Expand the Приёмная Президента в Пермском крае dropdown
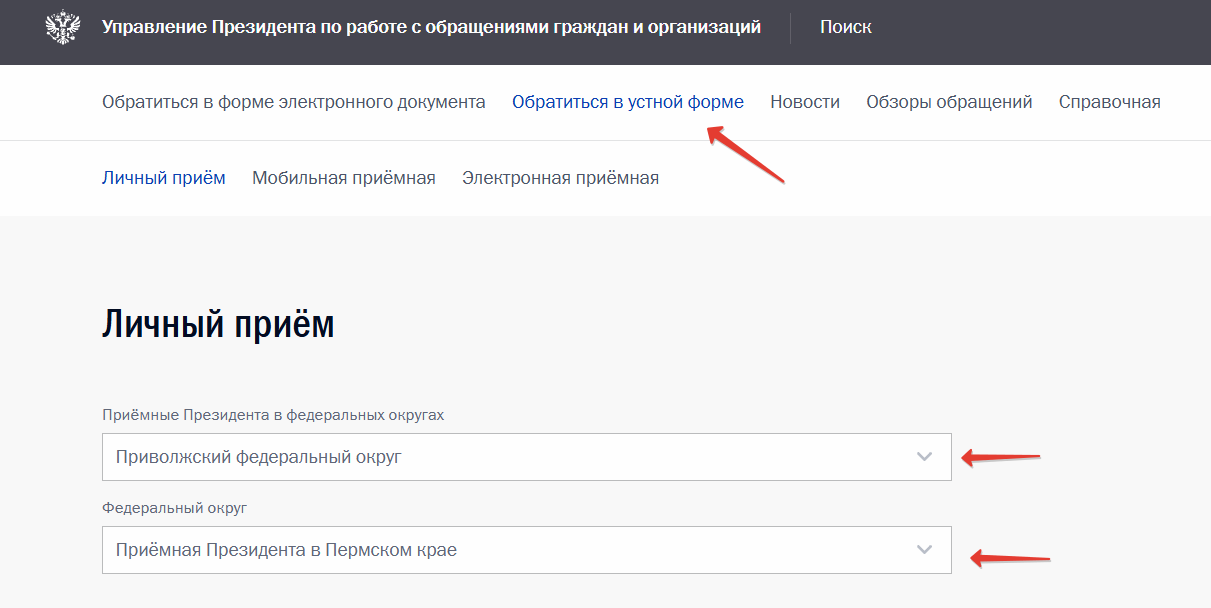 (527, 550)
